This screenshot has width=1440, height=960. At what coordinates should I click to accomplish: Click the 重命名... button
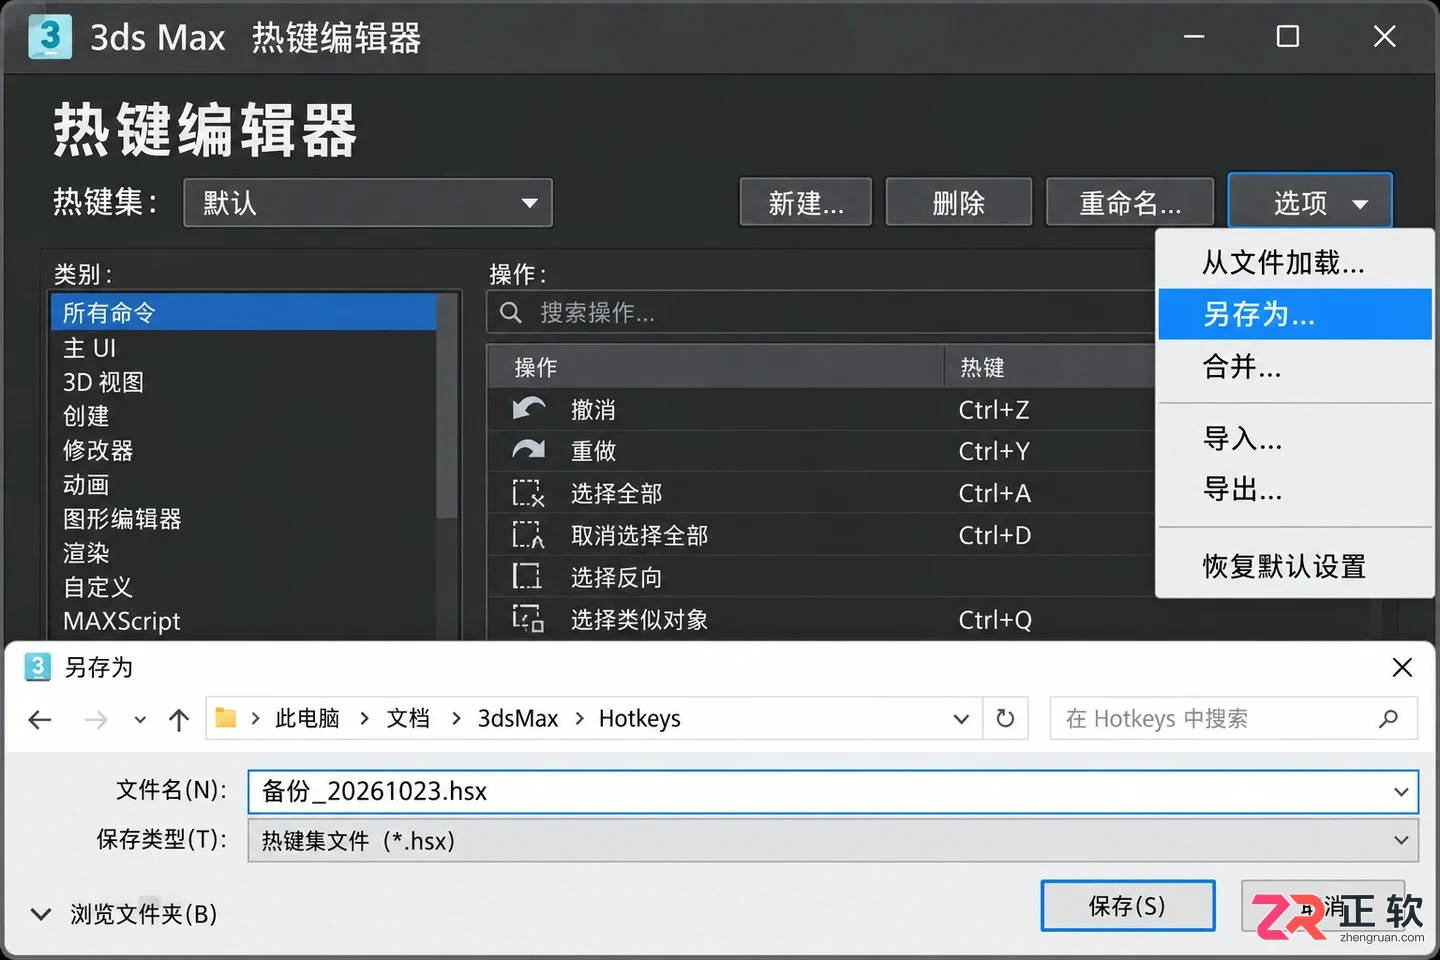(x=1130, y=203)
